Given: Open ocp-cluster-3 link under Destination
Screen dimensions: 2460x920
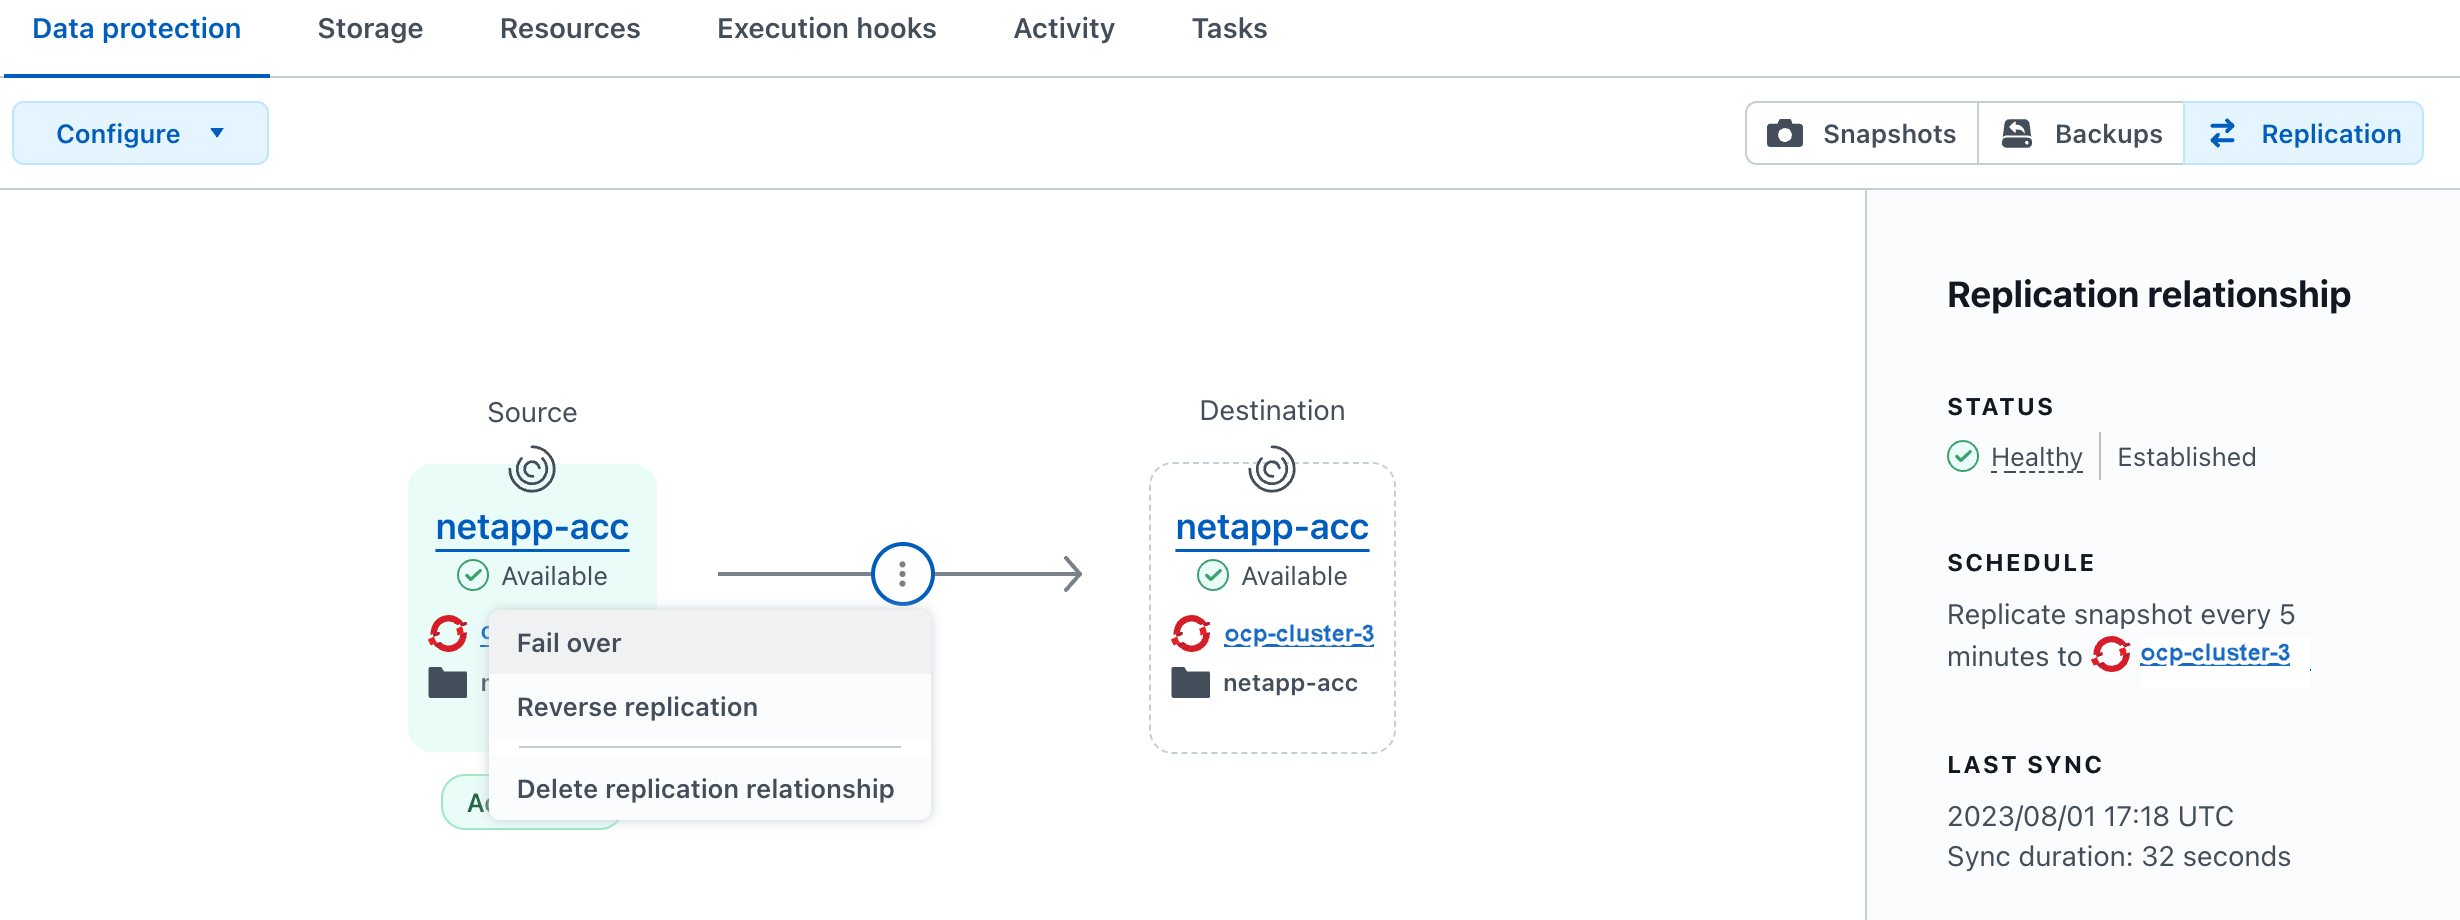Looking at the screenshot, I should click(1298, 634).
